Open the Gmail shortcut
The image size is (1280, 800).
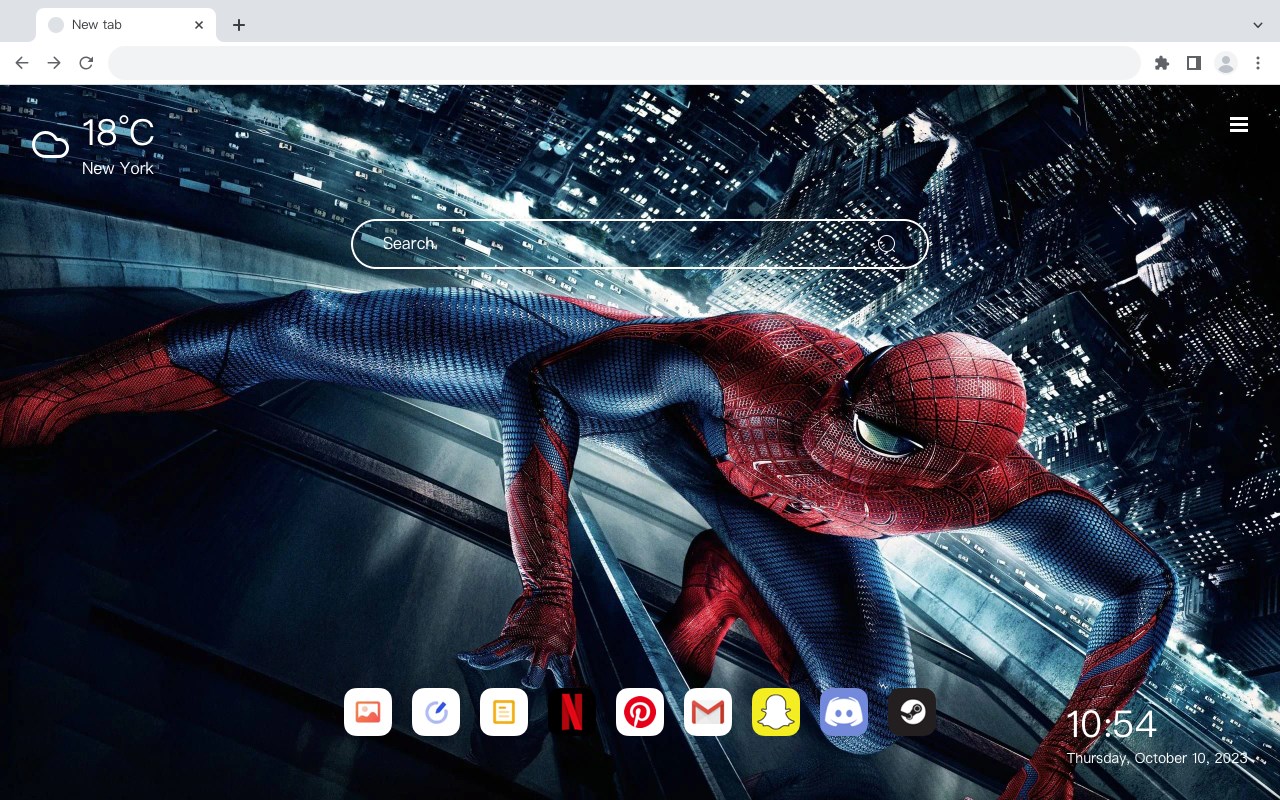tap(708, 712)
